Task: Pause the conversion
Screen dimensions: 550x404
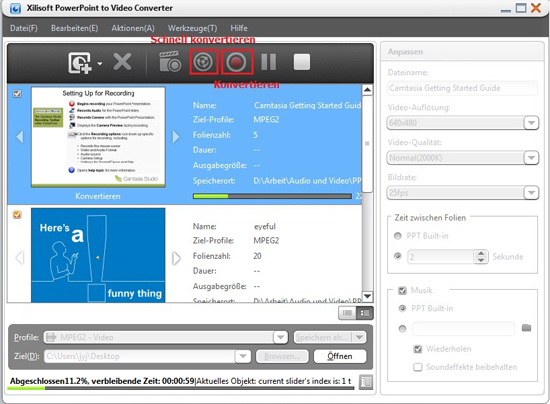Action: point(269,62)
